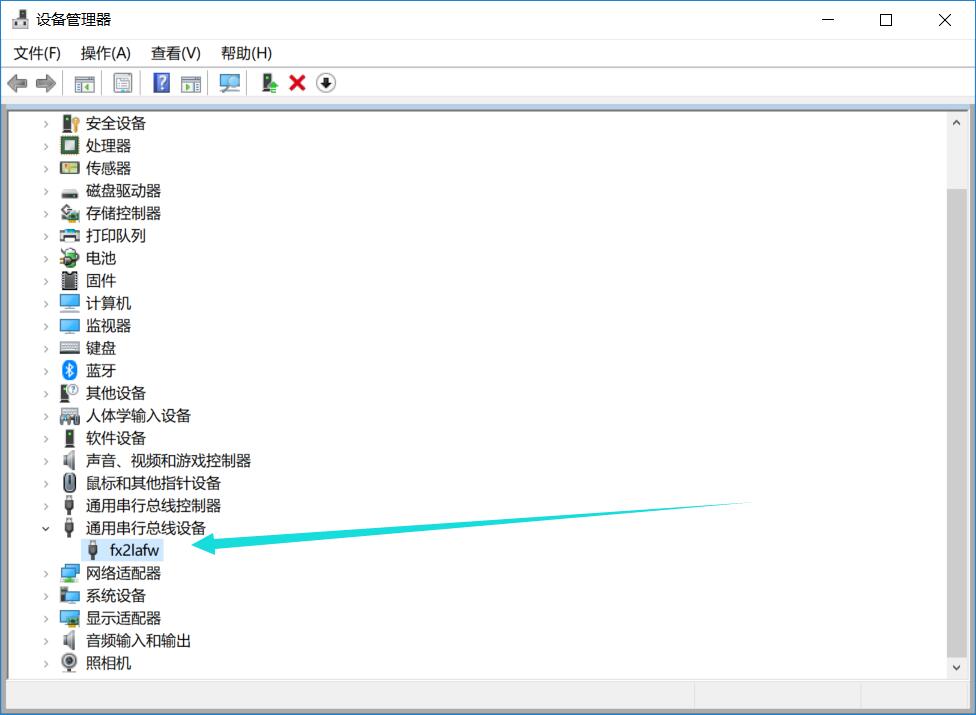Collapse the 通用串行总线设备 node
The height and width of the screenshot is (715, 976).
45,528
